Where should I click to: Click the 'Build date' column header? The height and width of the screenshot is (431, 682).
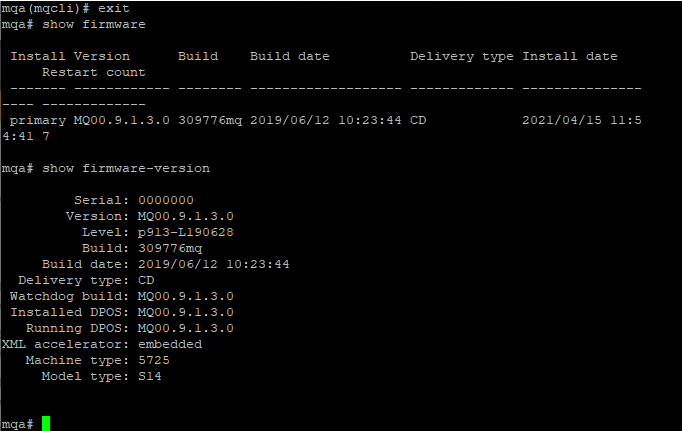coord(290,57)
